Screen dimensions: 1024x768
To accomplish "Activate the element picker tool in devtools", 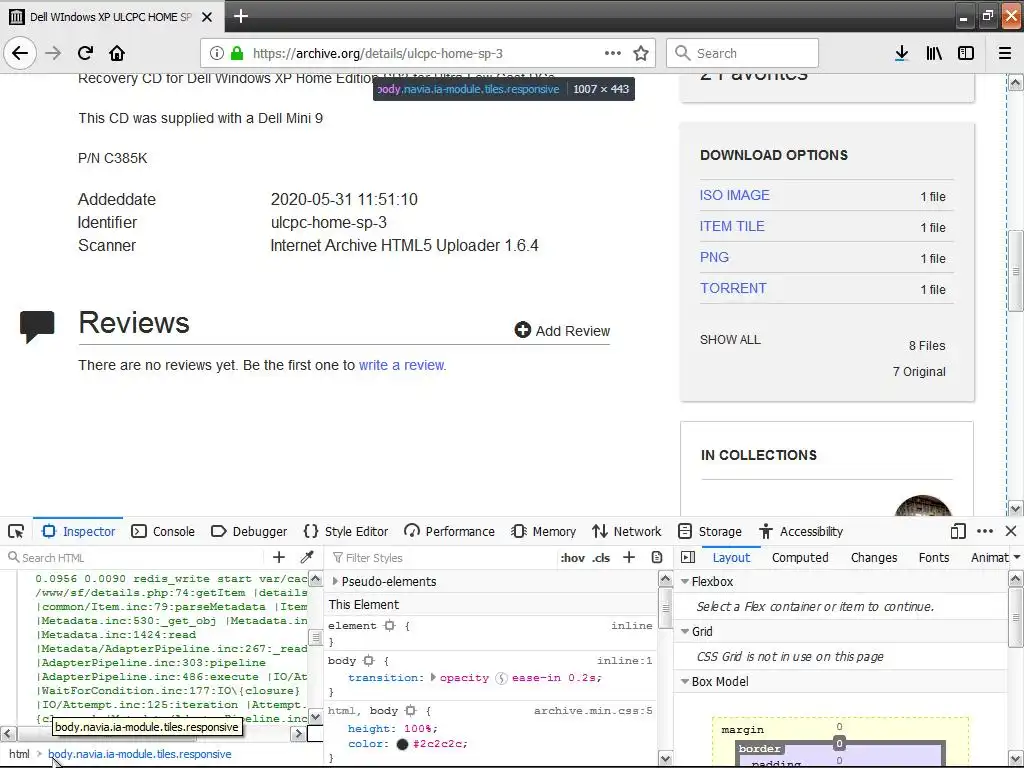I will 16,531.
